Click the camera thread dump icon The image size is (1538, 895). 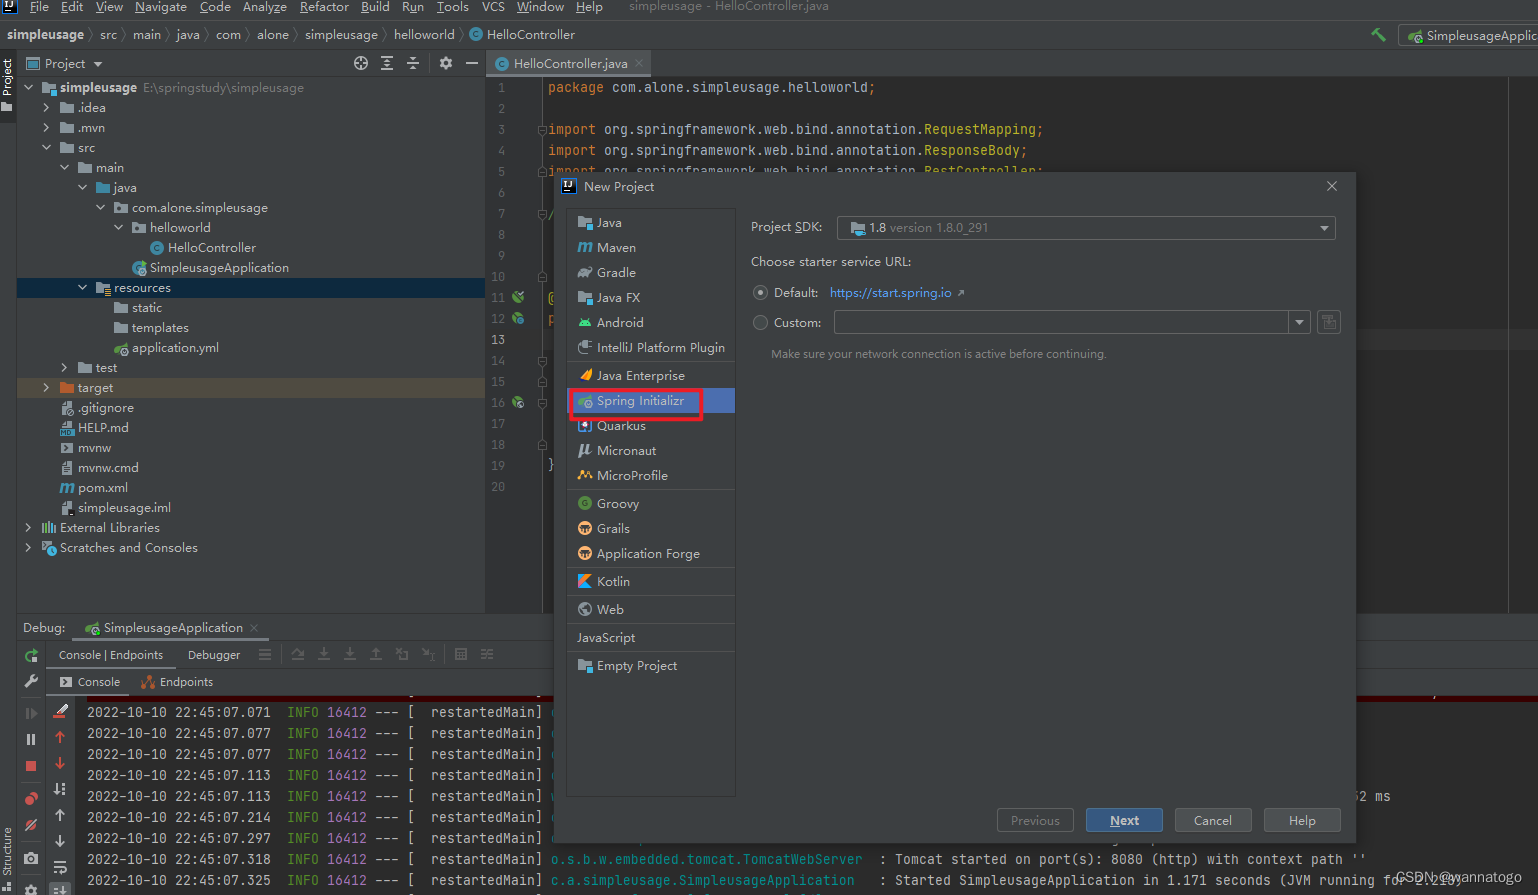coord(31,858)
